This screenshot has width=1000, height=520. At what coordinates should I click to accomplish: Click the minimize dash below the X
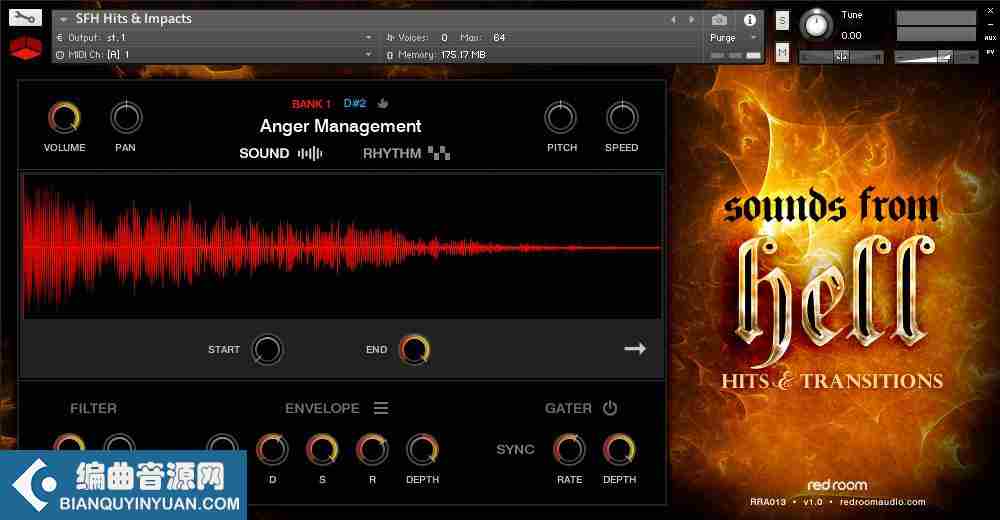pos(990,24)
